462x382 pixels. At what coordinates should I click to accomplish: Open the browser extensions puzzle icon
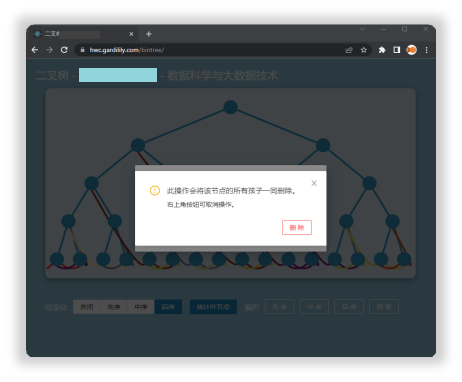(x=382, y=50)
